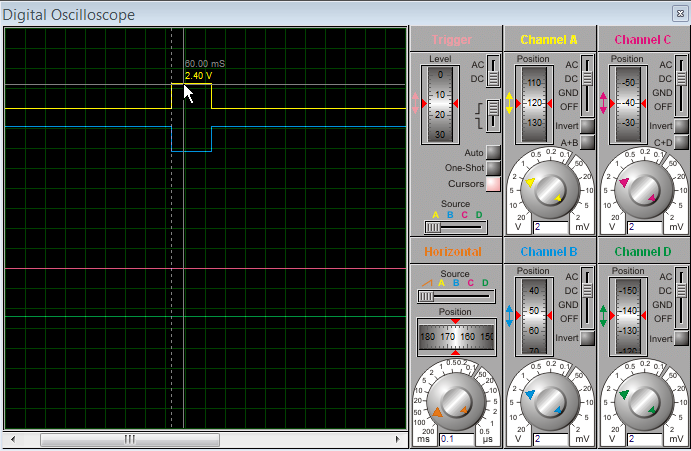Image resolution: width=691 pixels, height=451 pixels.
Task: Click the Trigger panel header
Action: point(452,40)
